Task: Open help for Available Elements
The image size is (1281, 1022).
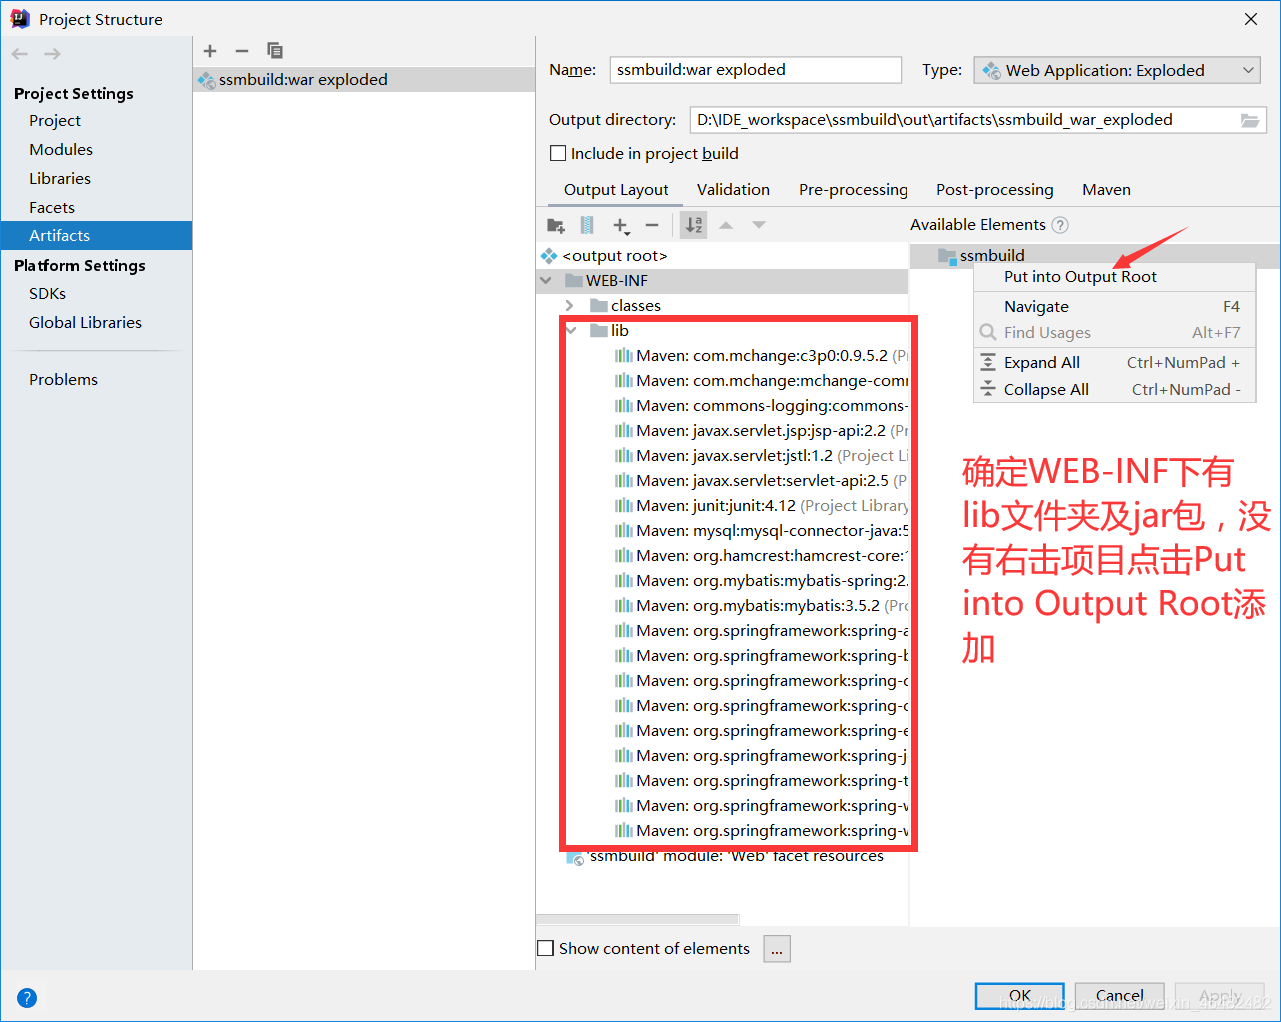Action: (1061, 225)
